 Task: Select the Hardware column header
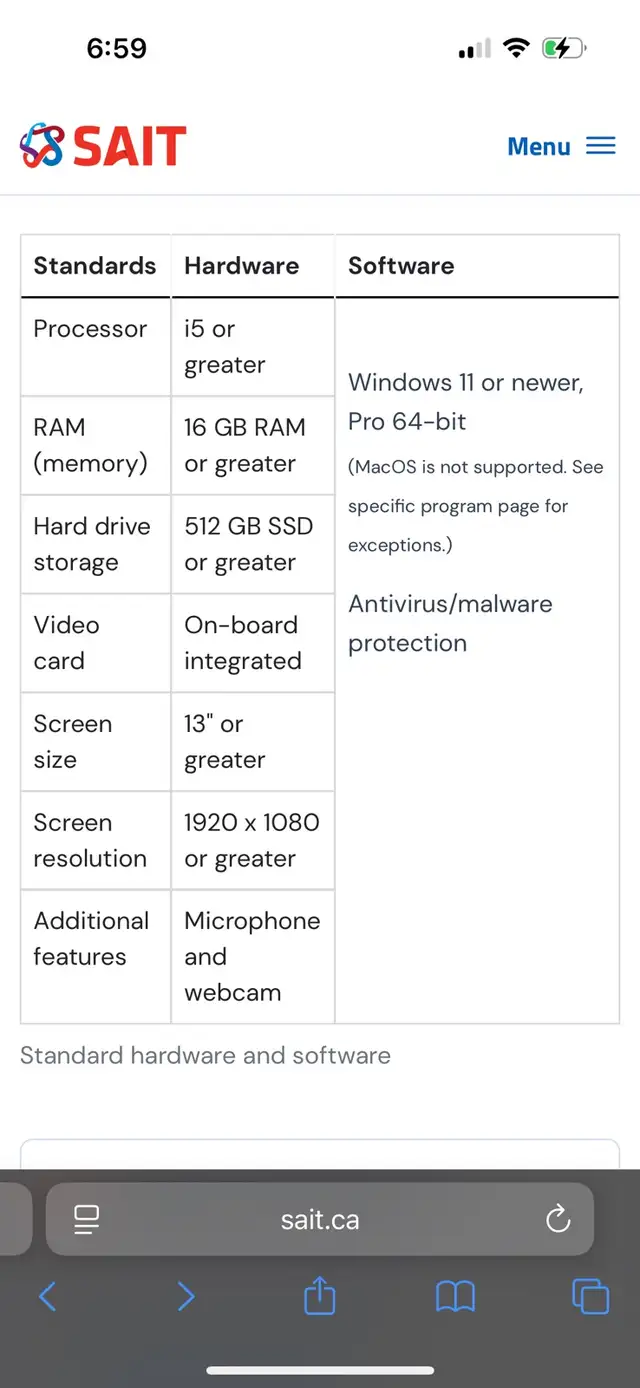[x=242, y=265]
